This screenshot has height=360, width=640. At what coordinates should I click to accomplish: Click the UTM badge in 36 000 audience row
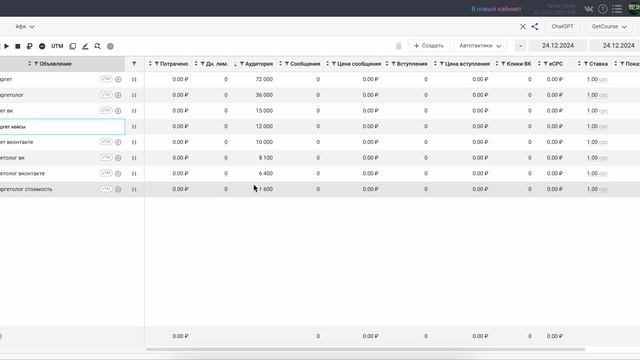pos(106,95)
